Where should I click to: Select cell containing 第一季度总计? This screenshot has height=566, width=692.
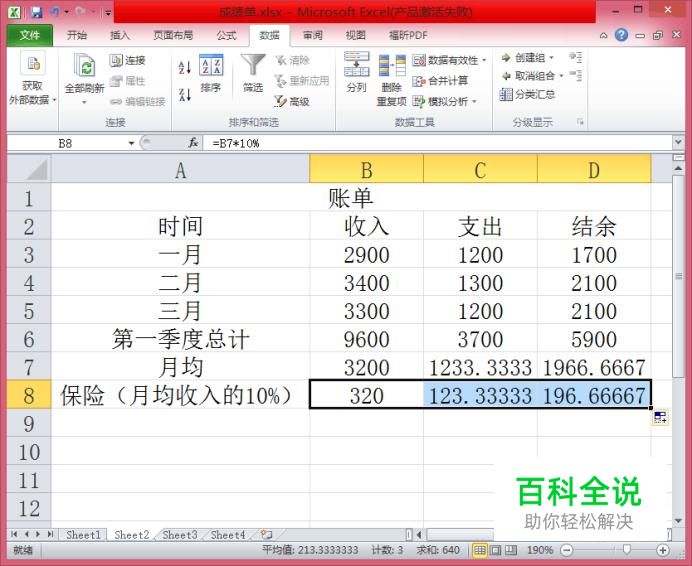181,339
